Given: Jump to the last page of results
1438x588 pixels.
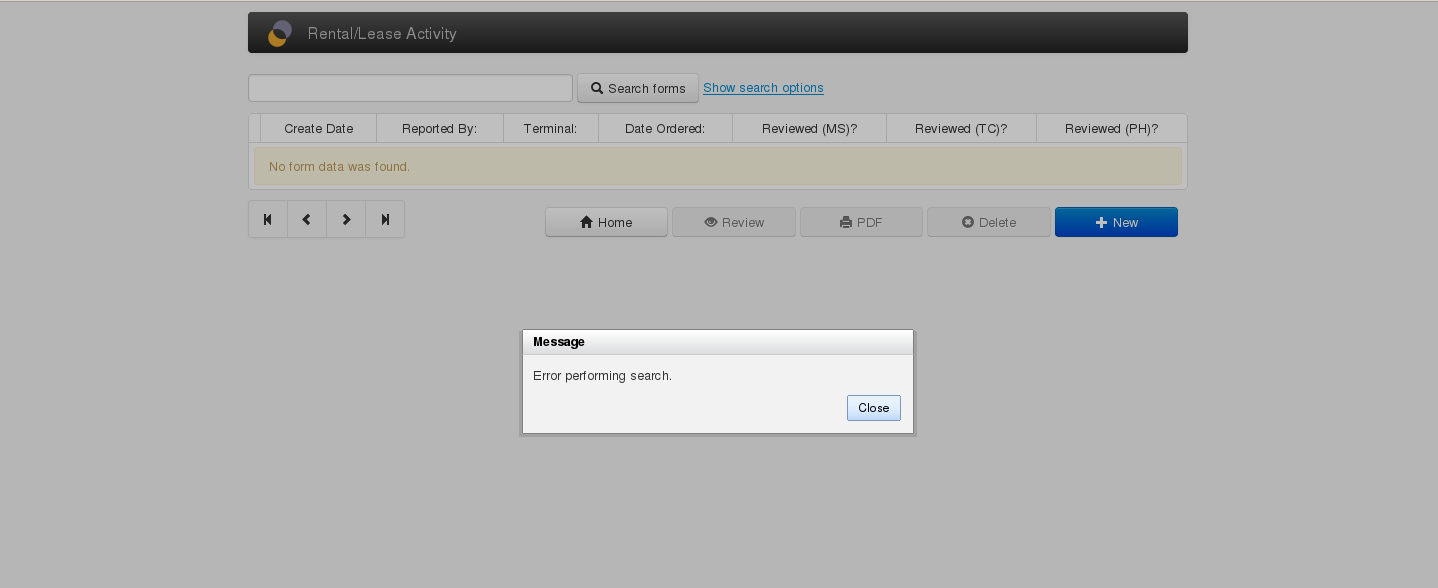Looking at the screenshot, I should (385, 220).
